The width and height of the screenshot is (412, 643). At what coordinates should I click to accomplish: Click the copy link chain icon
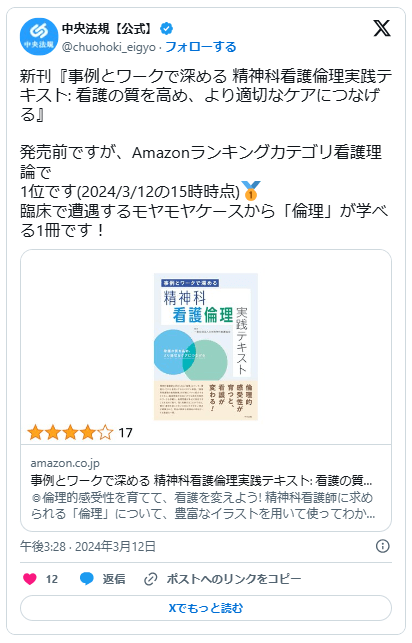(x=150, y=579)
